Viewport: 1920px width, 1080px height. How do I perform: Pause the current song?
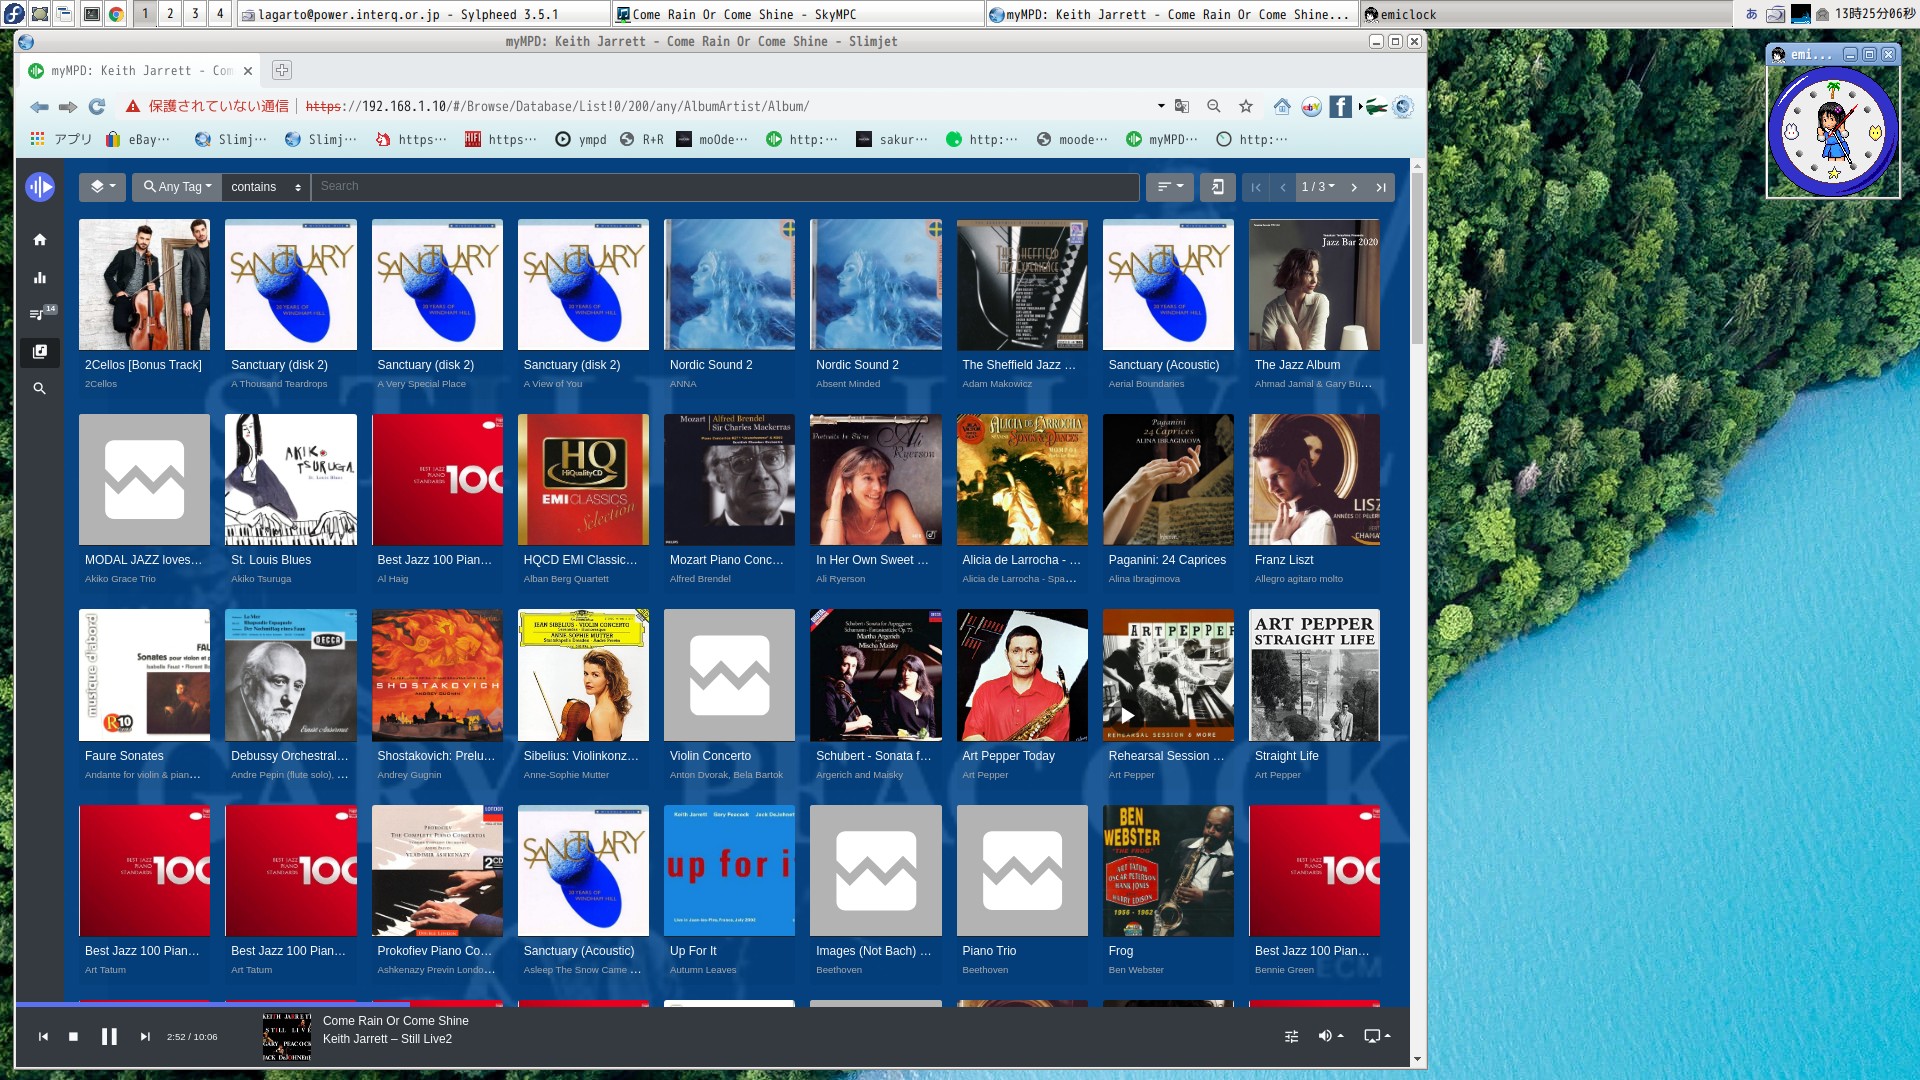point(109,1037)
